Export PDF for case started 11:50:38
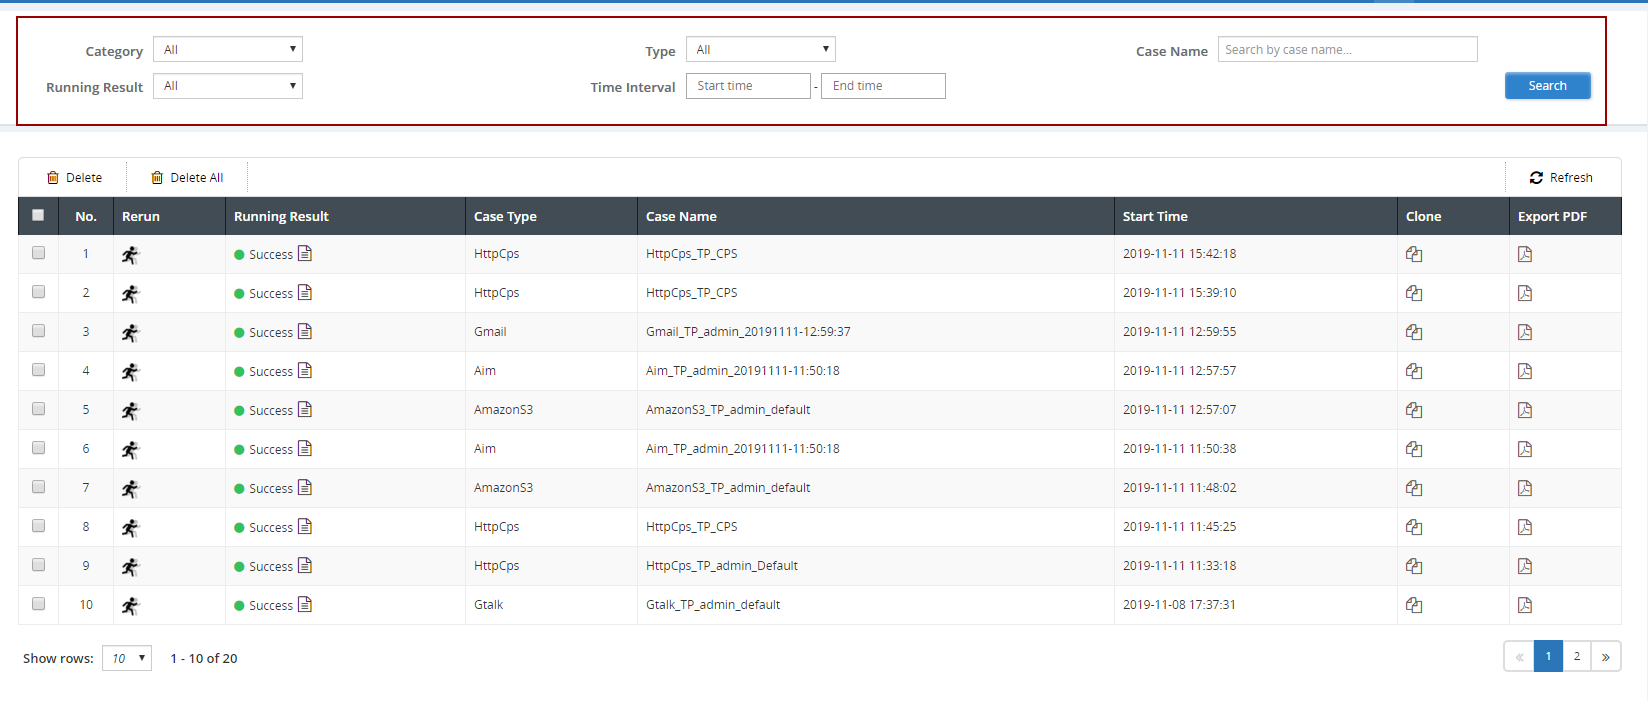This screenshot has height=701, width=1648. 1525,449
